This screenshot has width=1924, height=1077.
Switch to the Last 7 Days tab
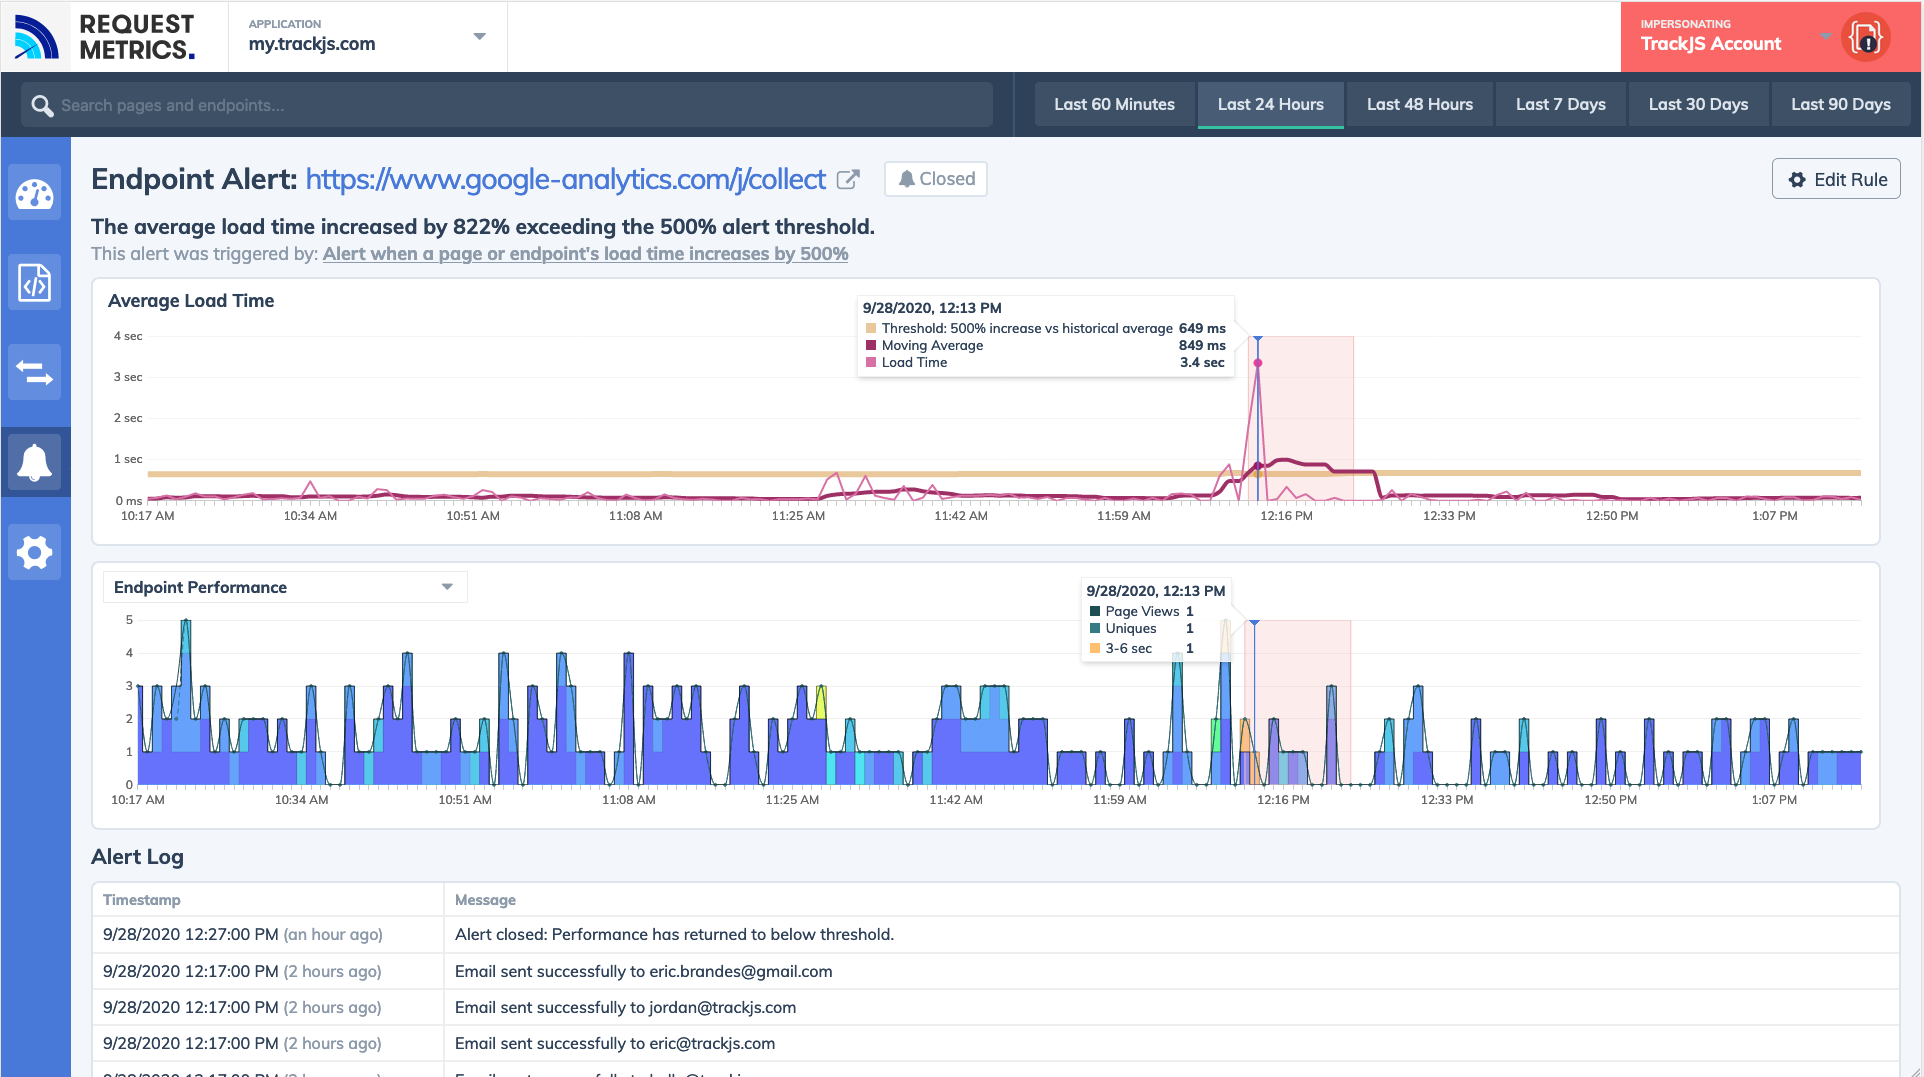[1560, 104]
